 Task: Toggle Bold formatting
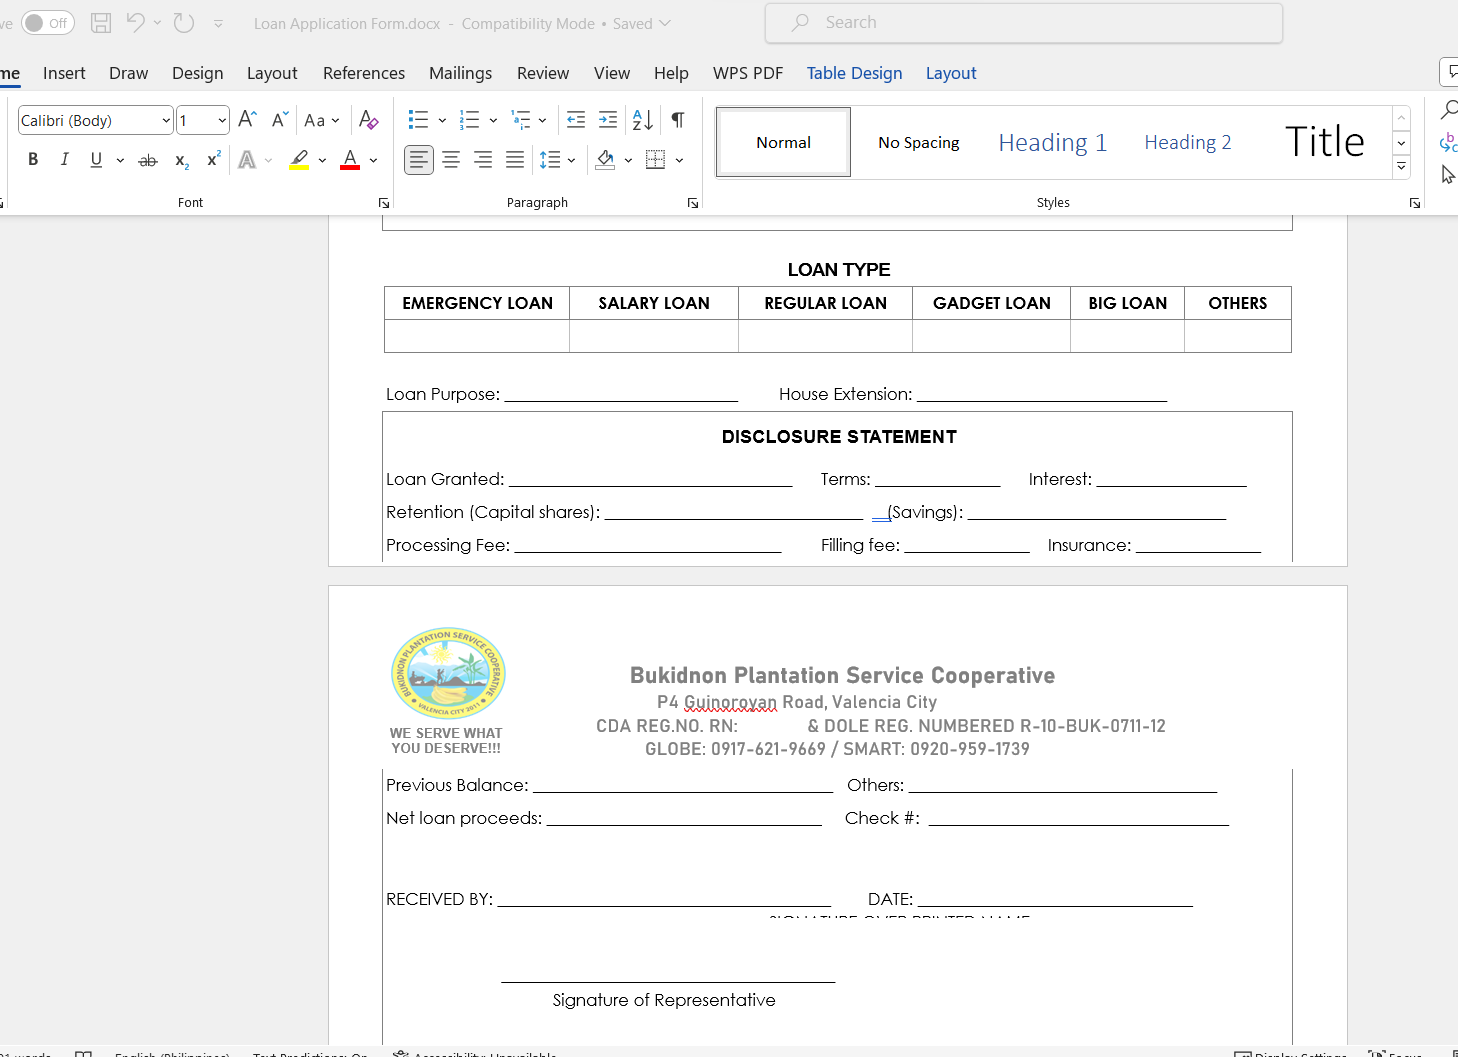click(33, 160)
